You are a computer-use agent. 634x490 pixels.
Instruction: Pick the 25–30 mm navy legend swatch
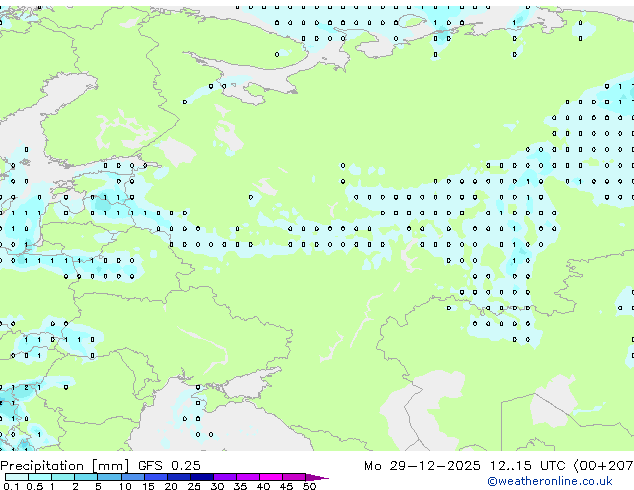coord(202,477)
